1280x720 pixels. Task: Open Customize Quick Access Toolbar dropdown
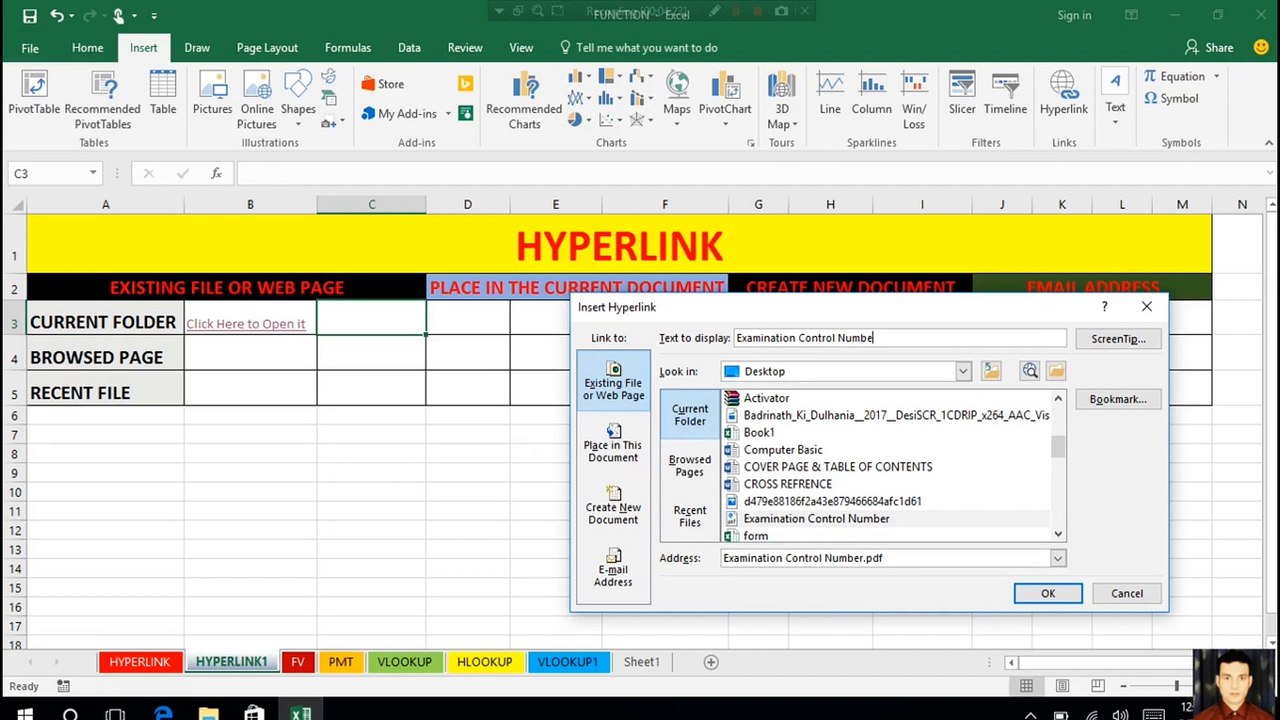(x=153, y=16)
